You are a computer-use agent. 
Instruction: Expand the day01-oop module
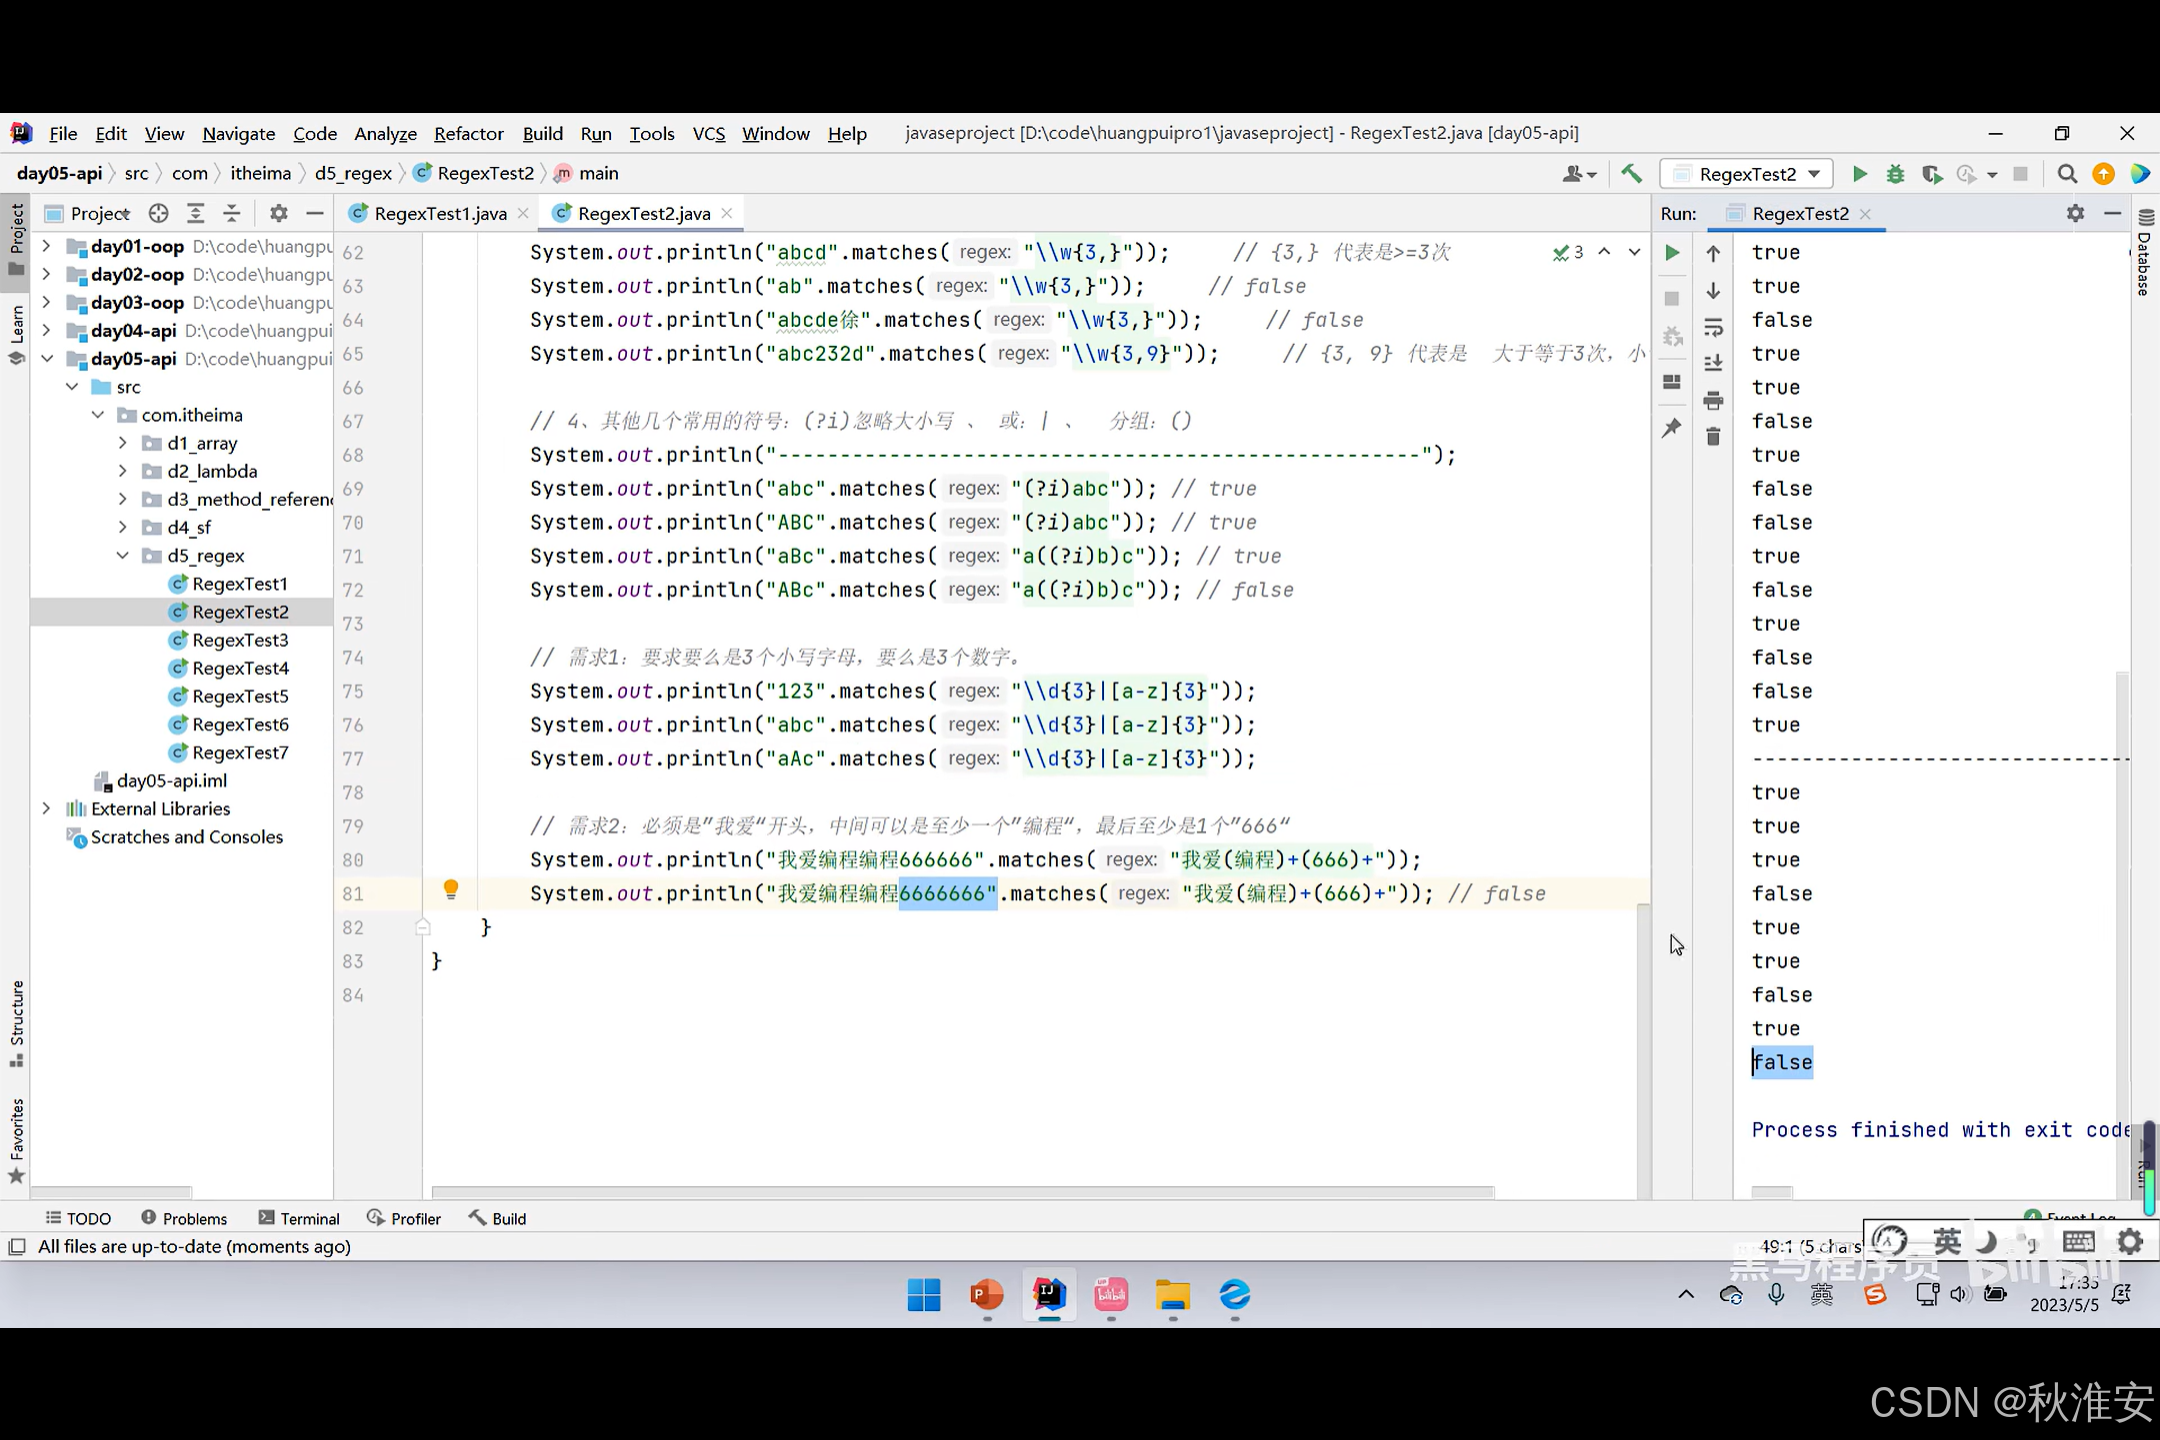(46, 246)
